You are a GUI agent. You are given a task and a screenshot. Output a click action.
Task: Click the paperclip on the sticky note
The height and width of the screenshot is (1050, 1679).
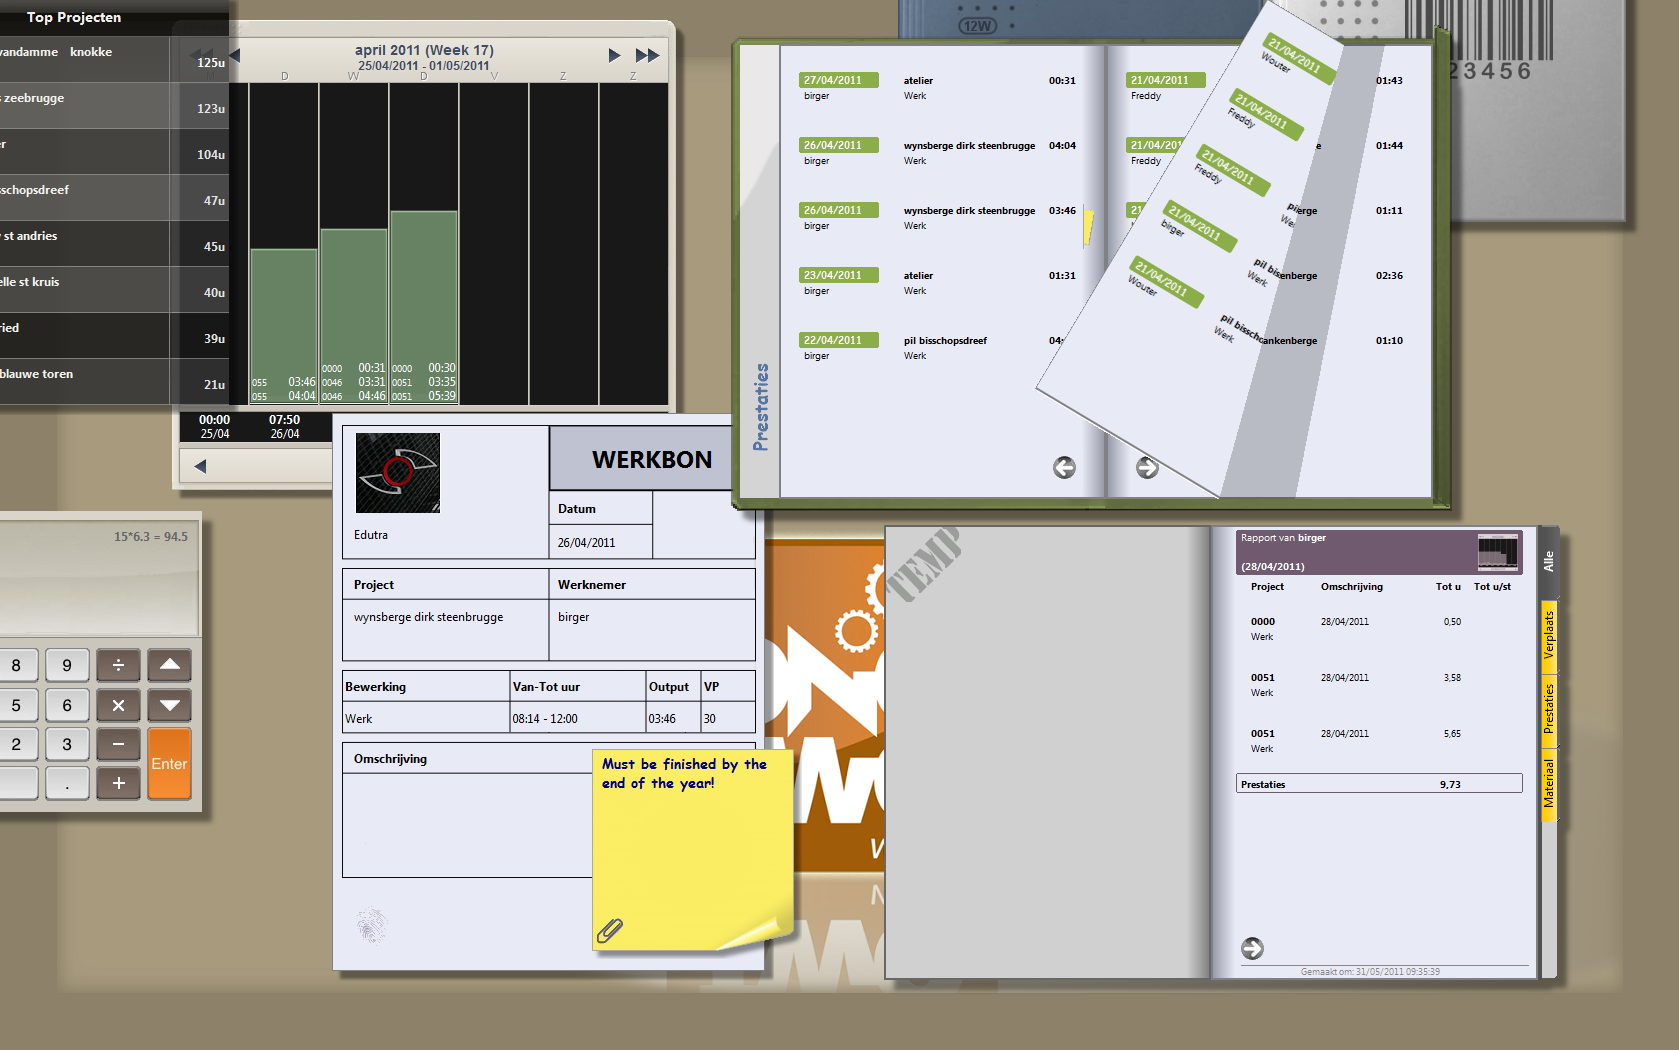(x=610, y=931)
